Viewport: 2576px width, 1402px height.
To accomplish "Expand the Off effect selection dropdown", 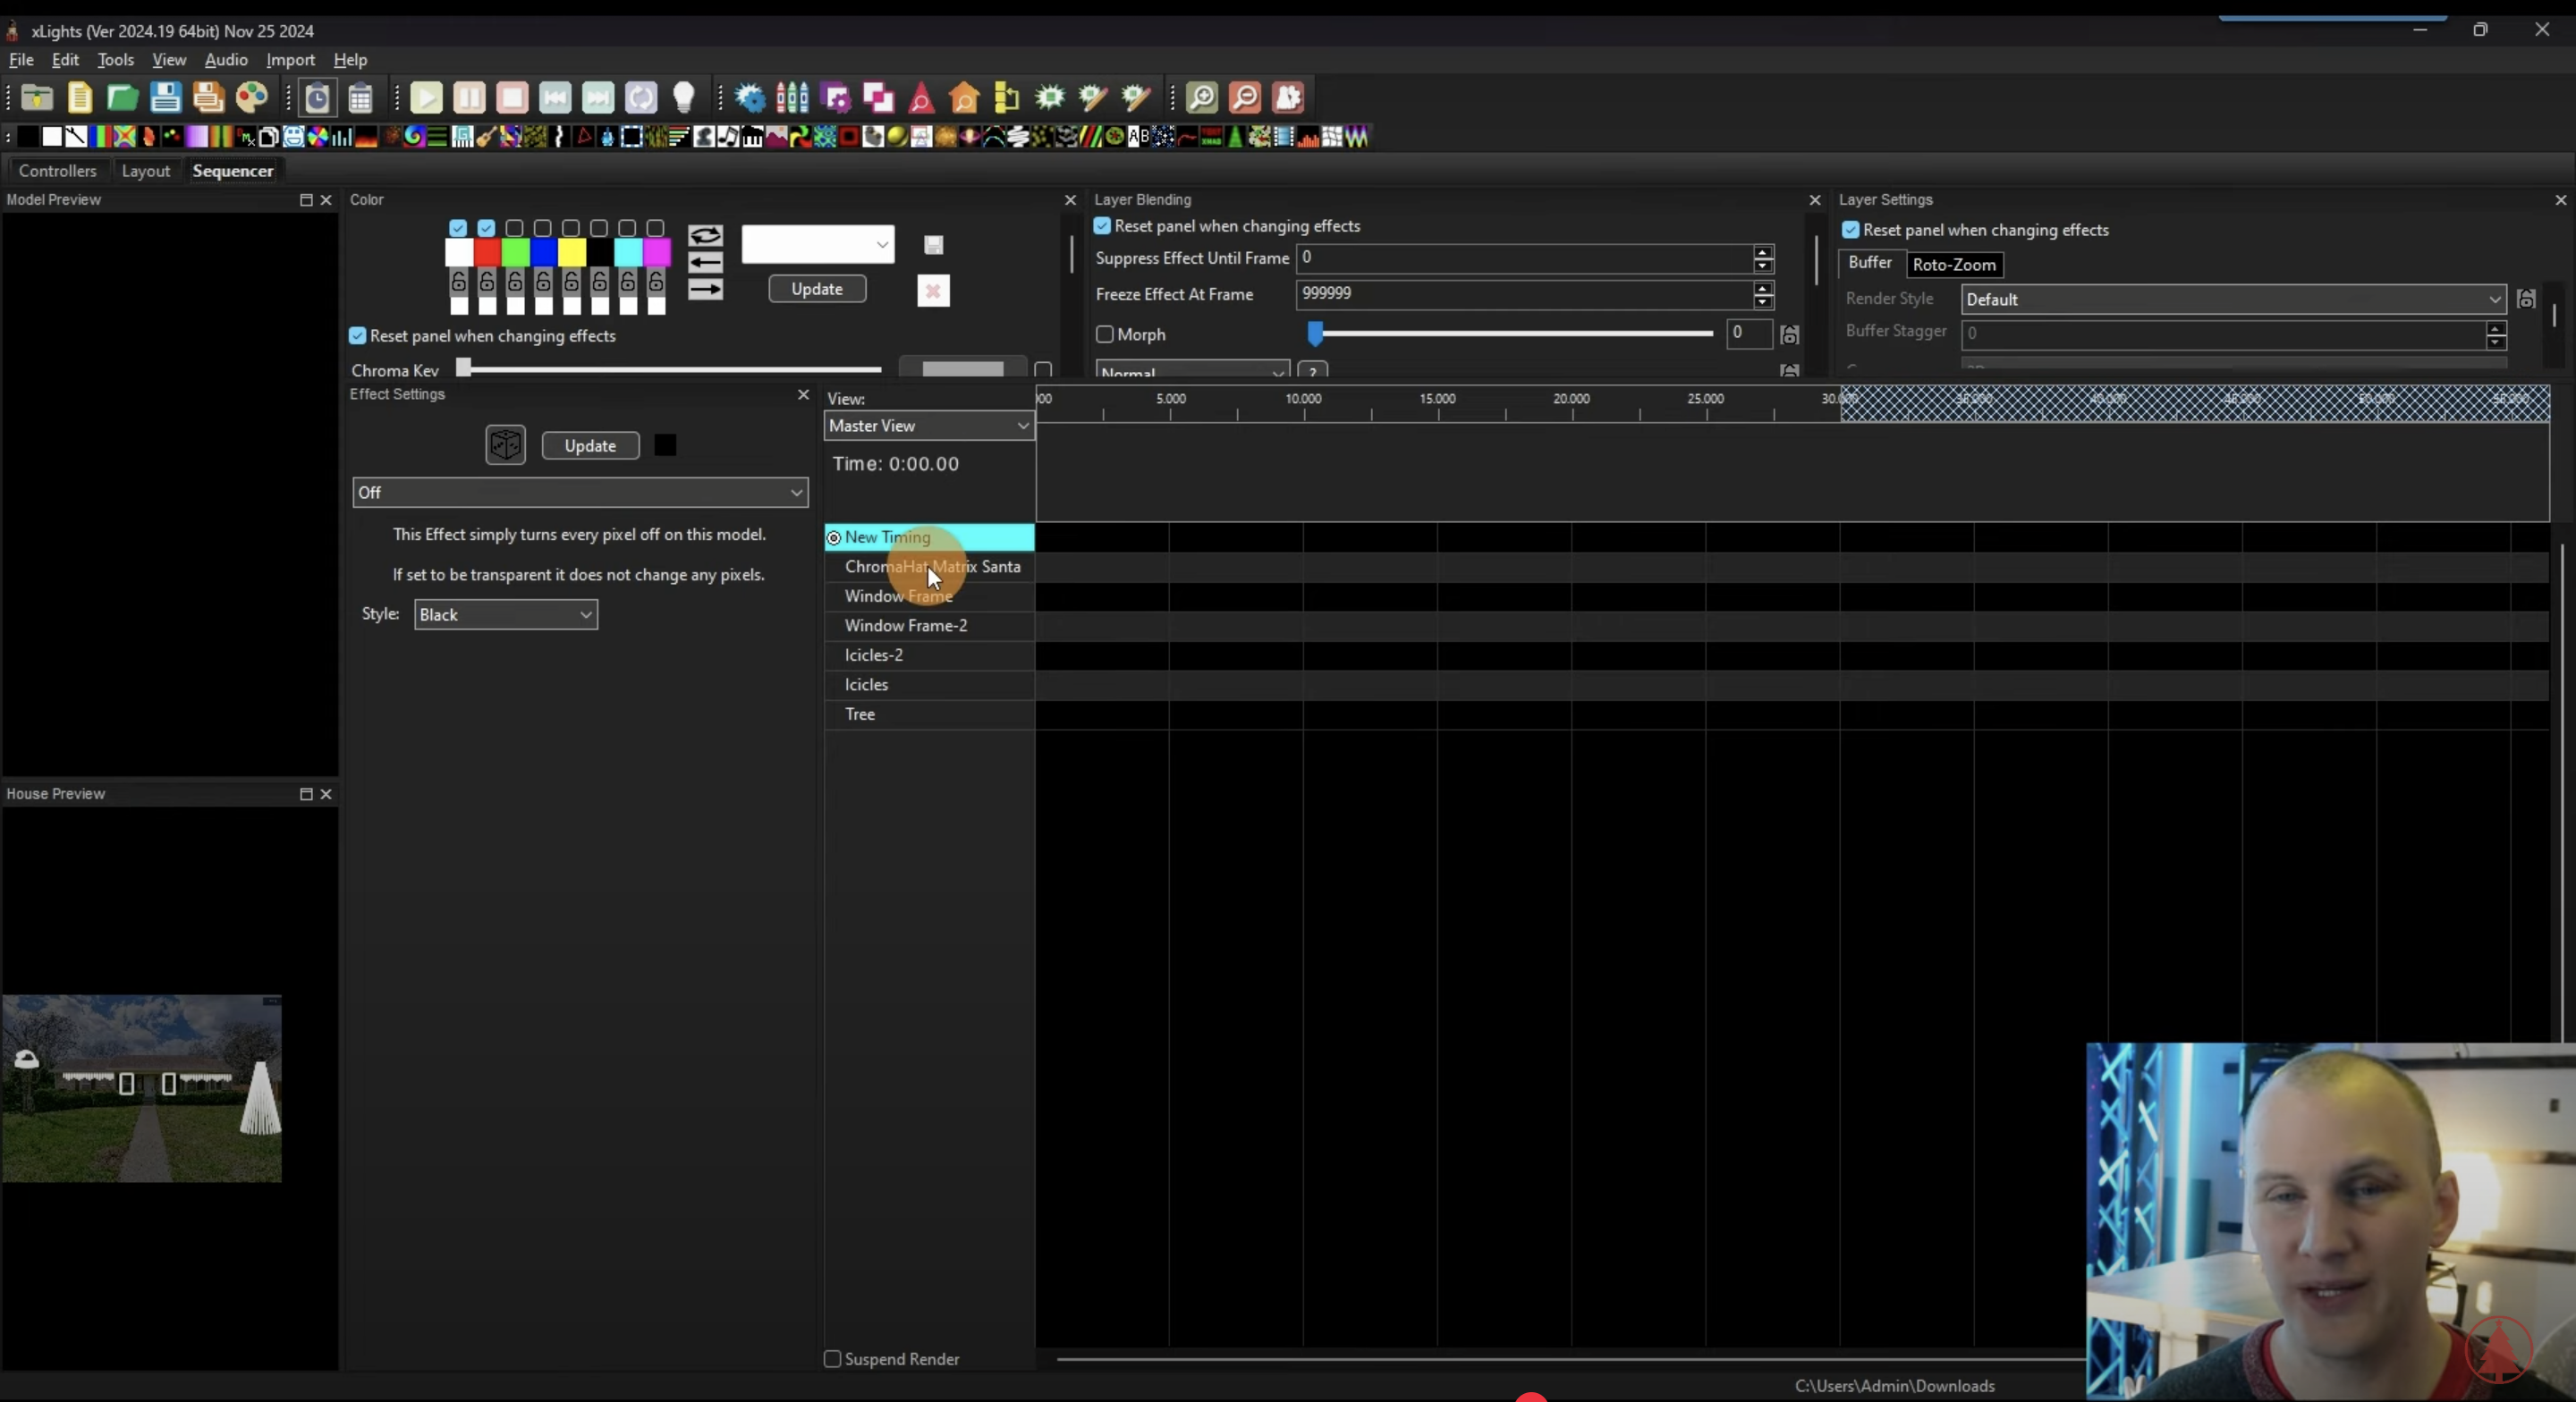I will coord(580,492).
